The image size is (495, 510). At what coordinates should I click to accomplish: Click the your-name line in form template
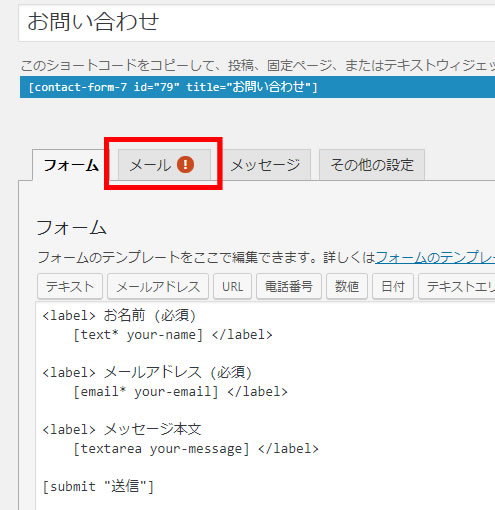point(173,335)
